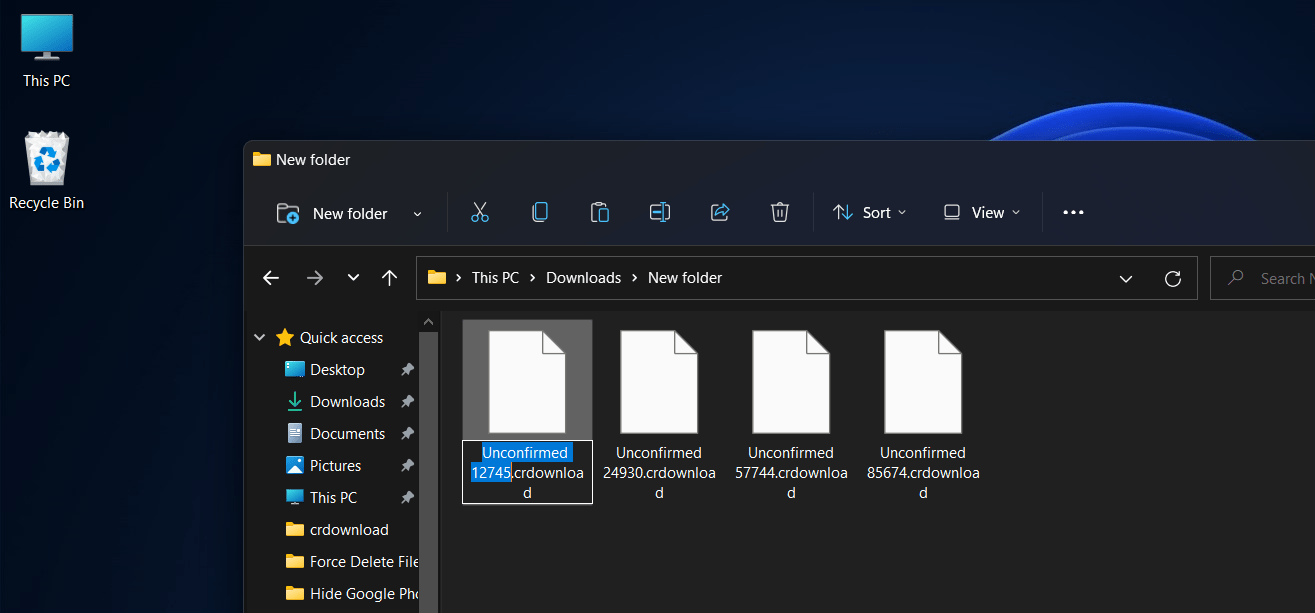Collapse the Quick access section
Viewport: 1315px width, 613px height.
pyautogui.click(x=259, y=337)
